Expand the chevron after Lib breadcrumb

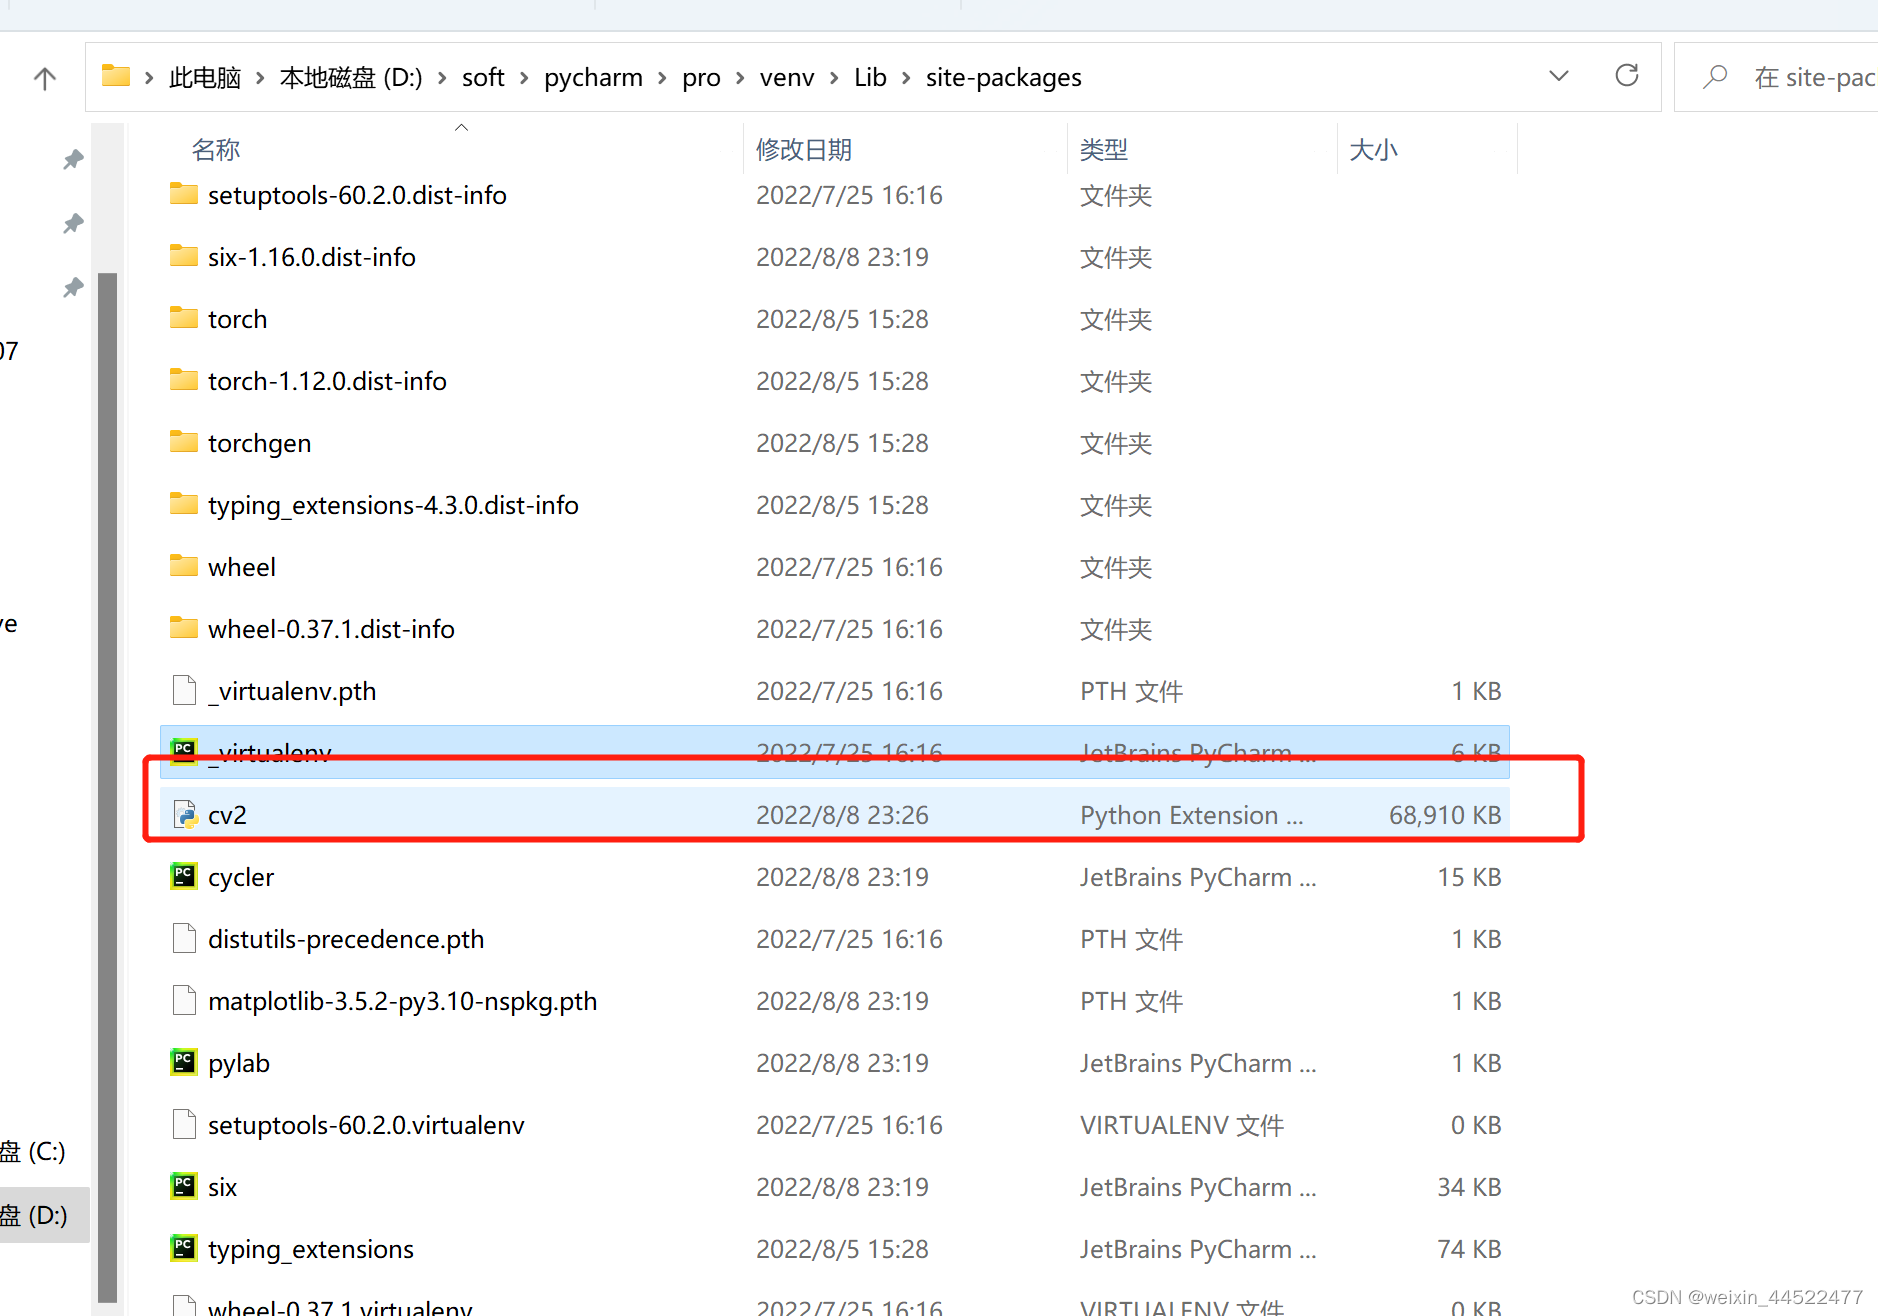coord(906,78)
